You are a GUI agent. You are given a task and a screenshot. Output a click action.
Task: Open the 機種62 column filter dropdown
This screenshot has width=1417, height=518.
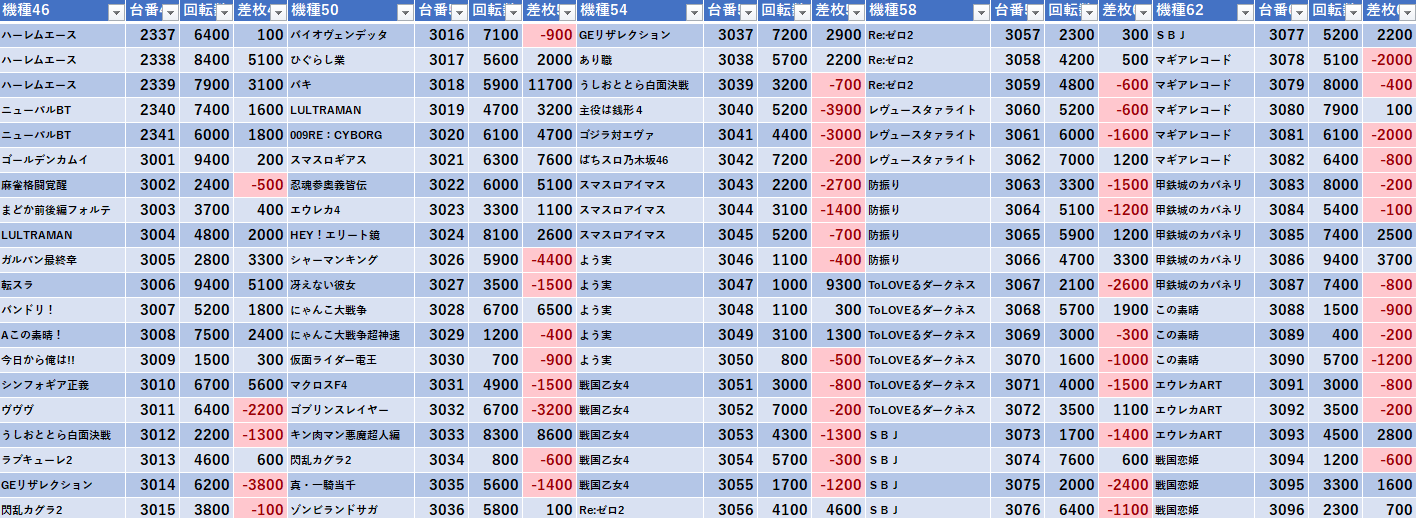pos(1243,12)
